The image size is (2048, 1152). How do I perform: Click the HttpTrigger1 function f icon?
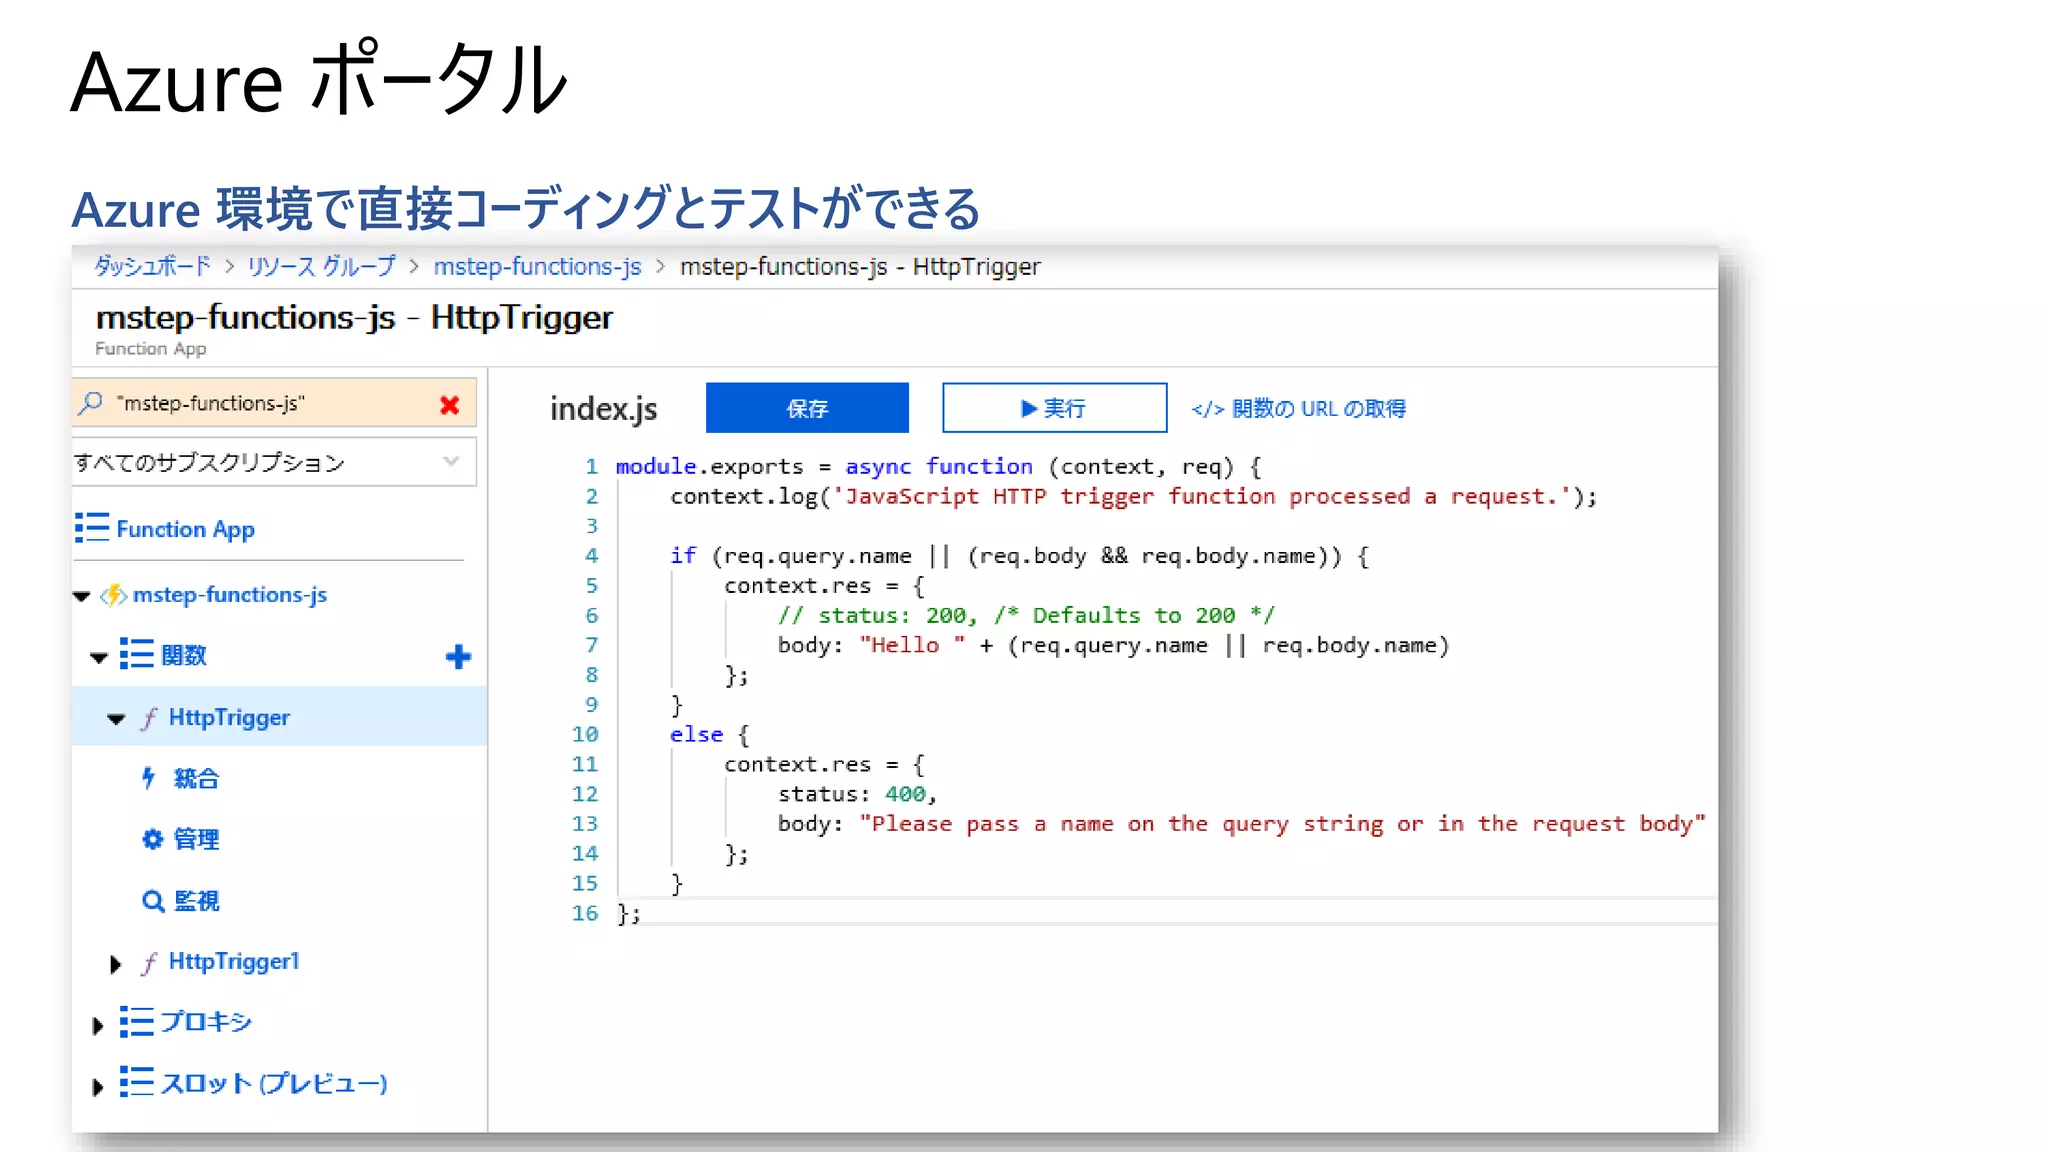149,962
